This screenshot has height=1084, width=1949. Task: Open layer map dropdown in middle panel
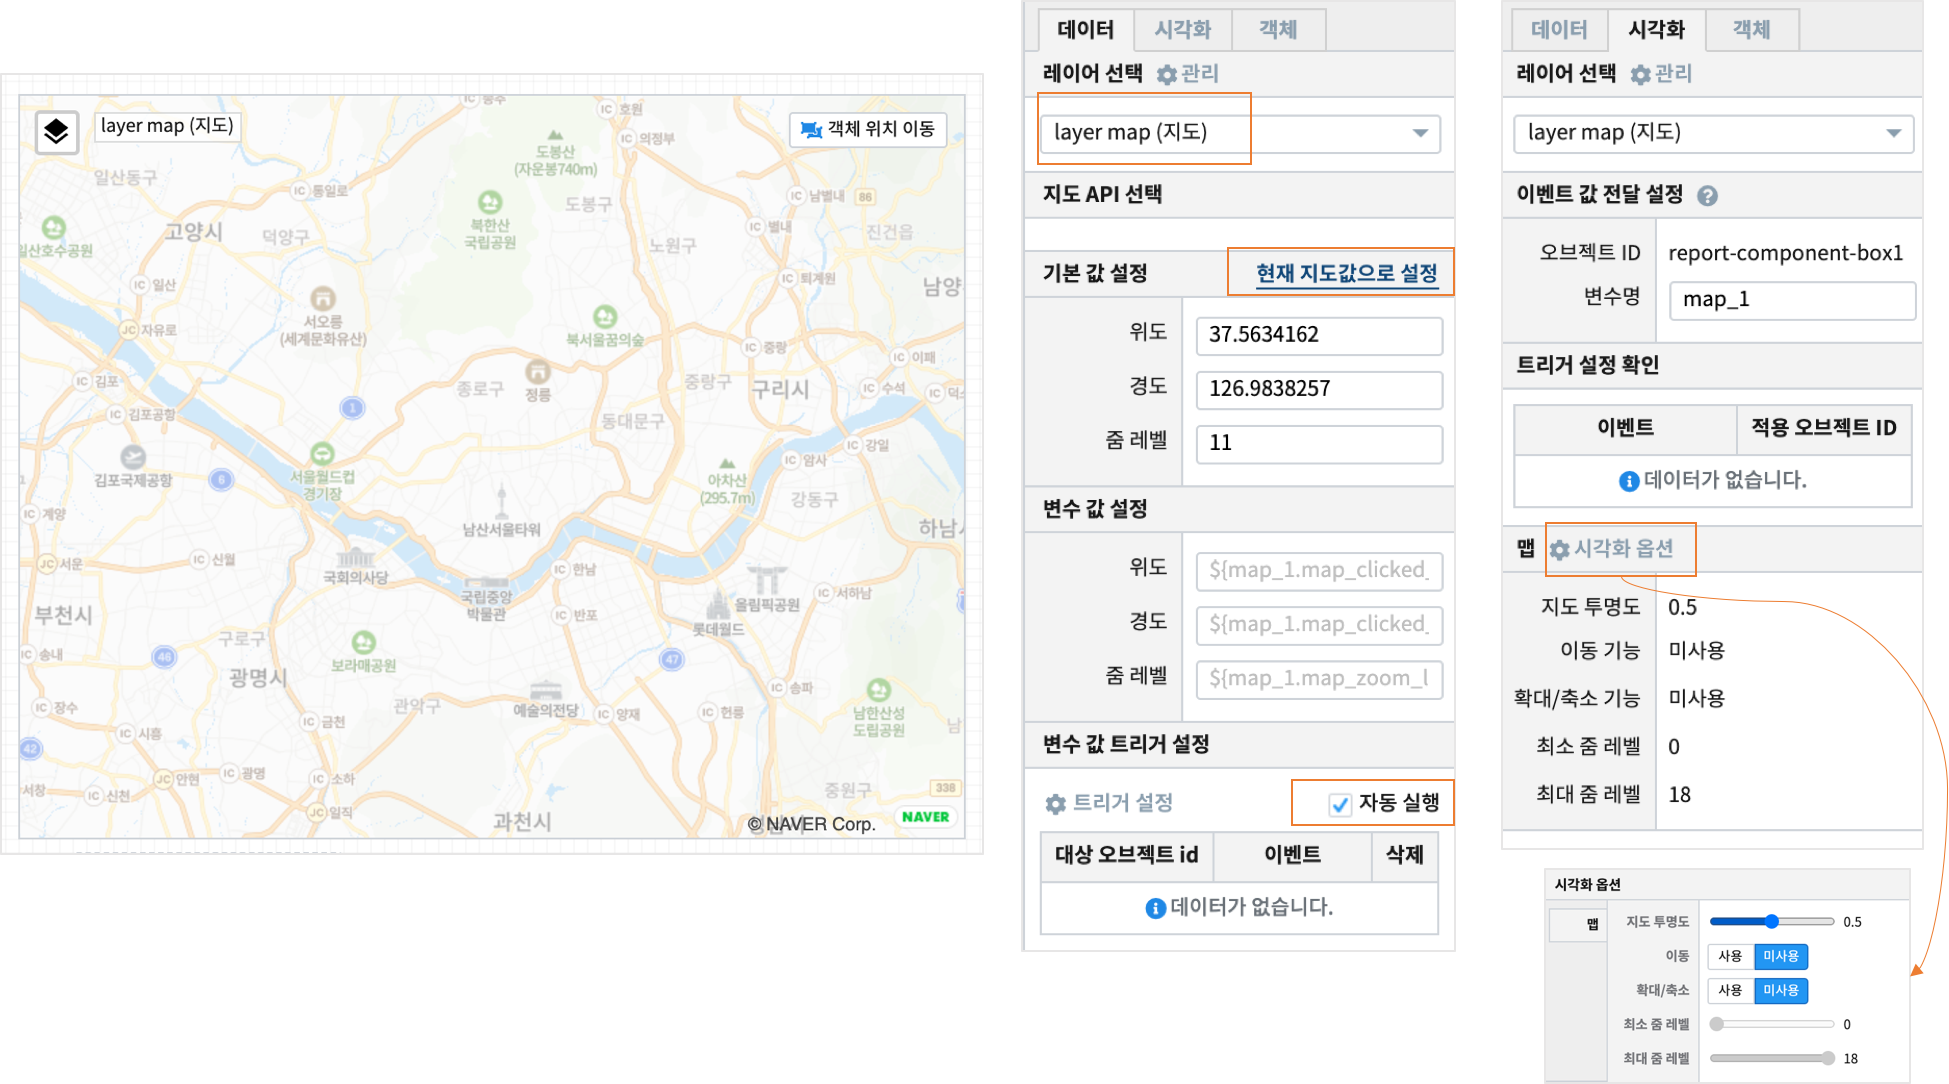tap(1240, 133)
